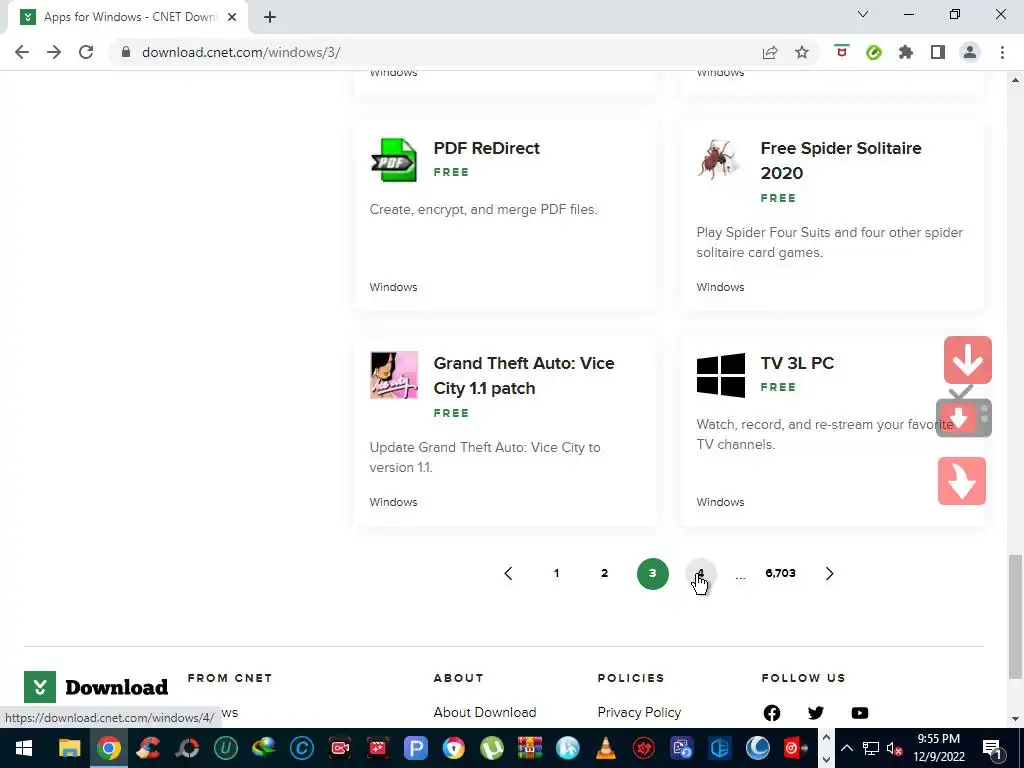Click the 9:55 PM clock
Screen dimensions: 1024x768
[938, 739]
